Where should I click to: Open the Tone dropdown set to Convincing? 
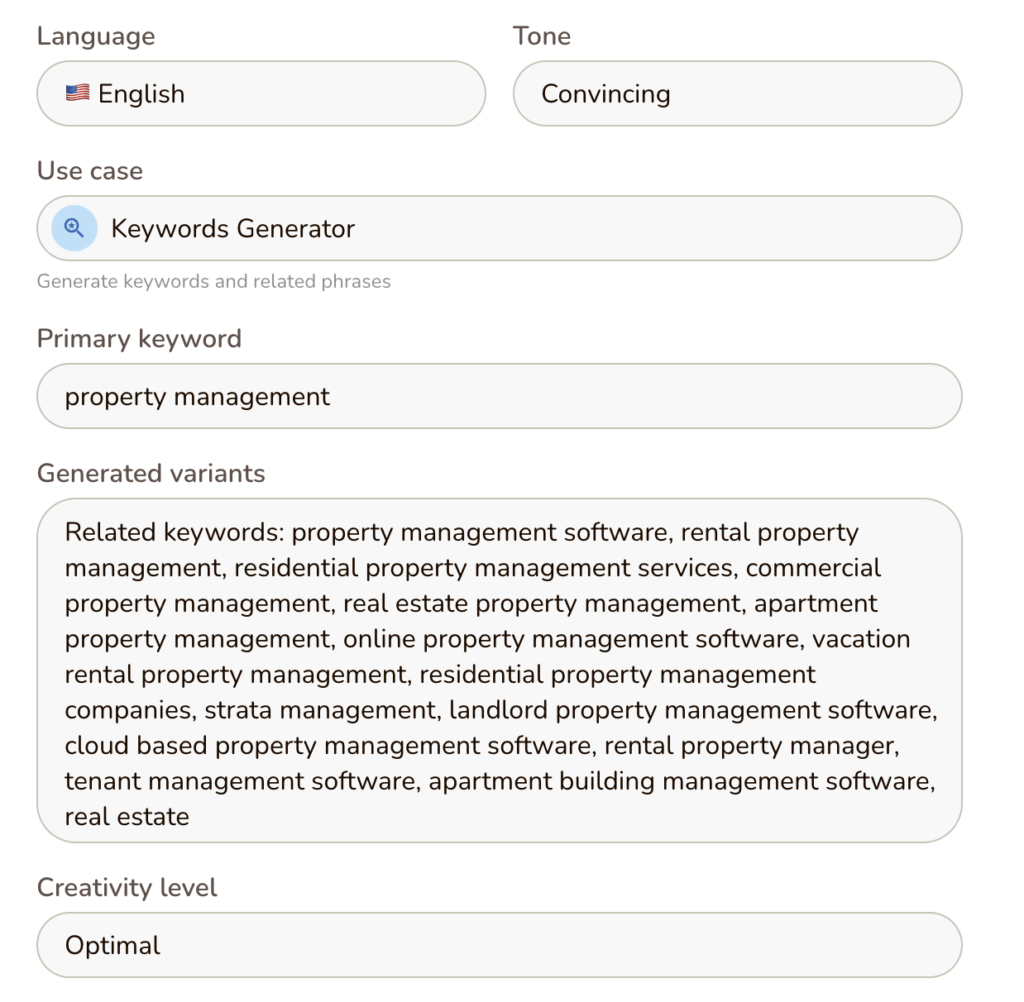[x=737, y=94]
